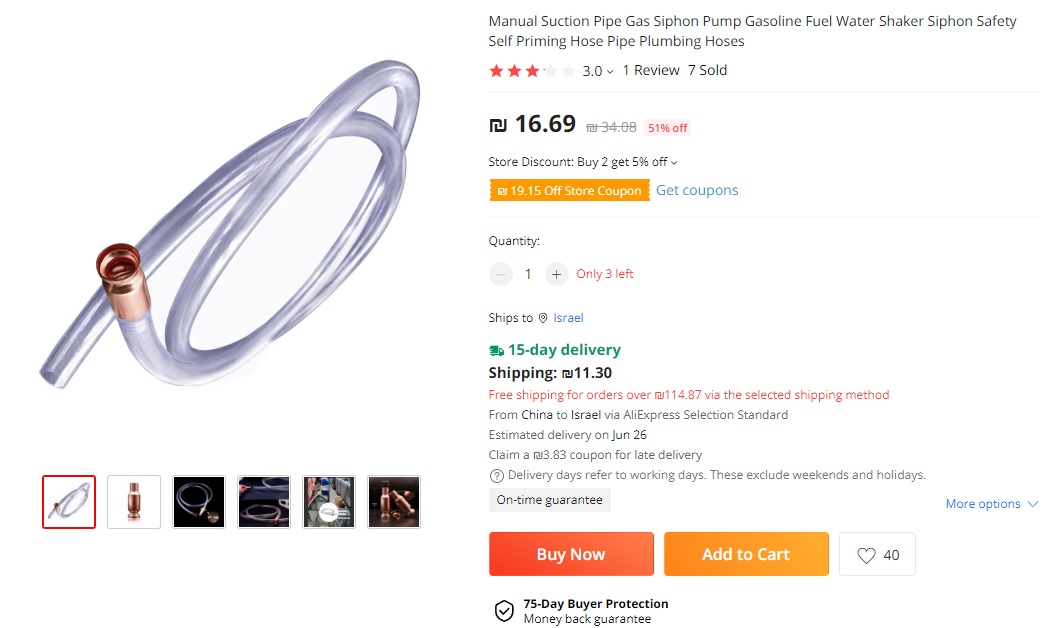Viewport: 1062px width, 628px height.
Task: Open the 1 Review link
Action: [x=651, y=70]
